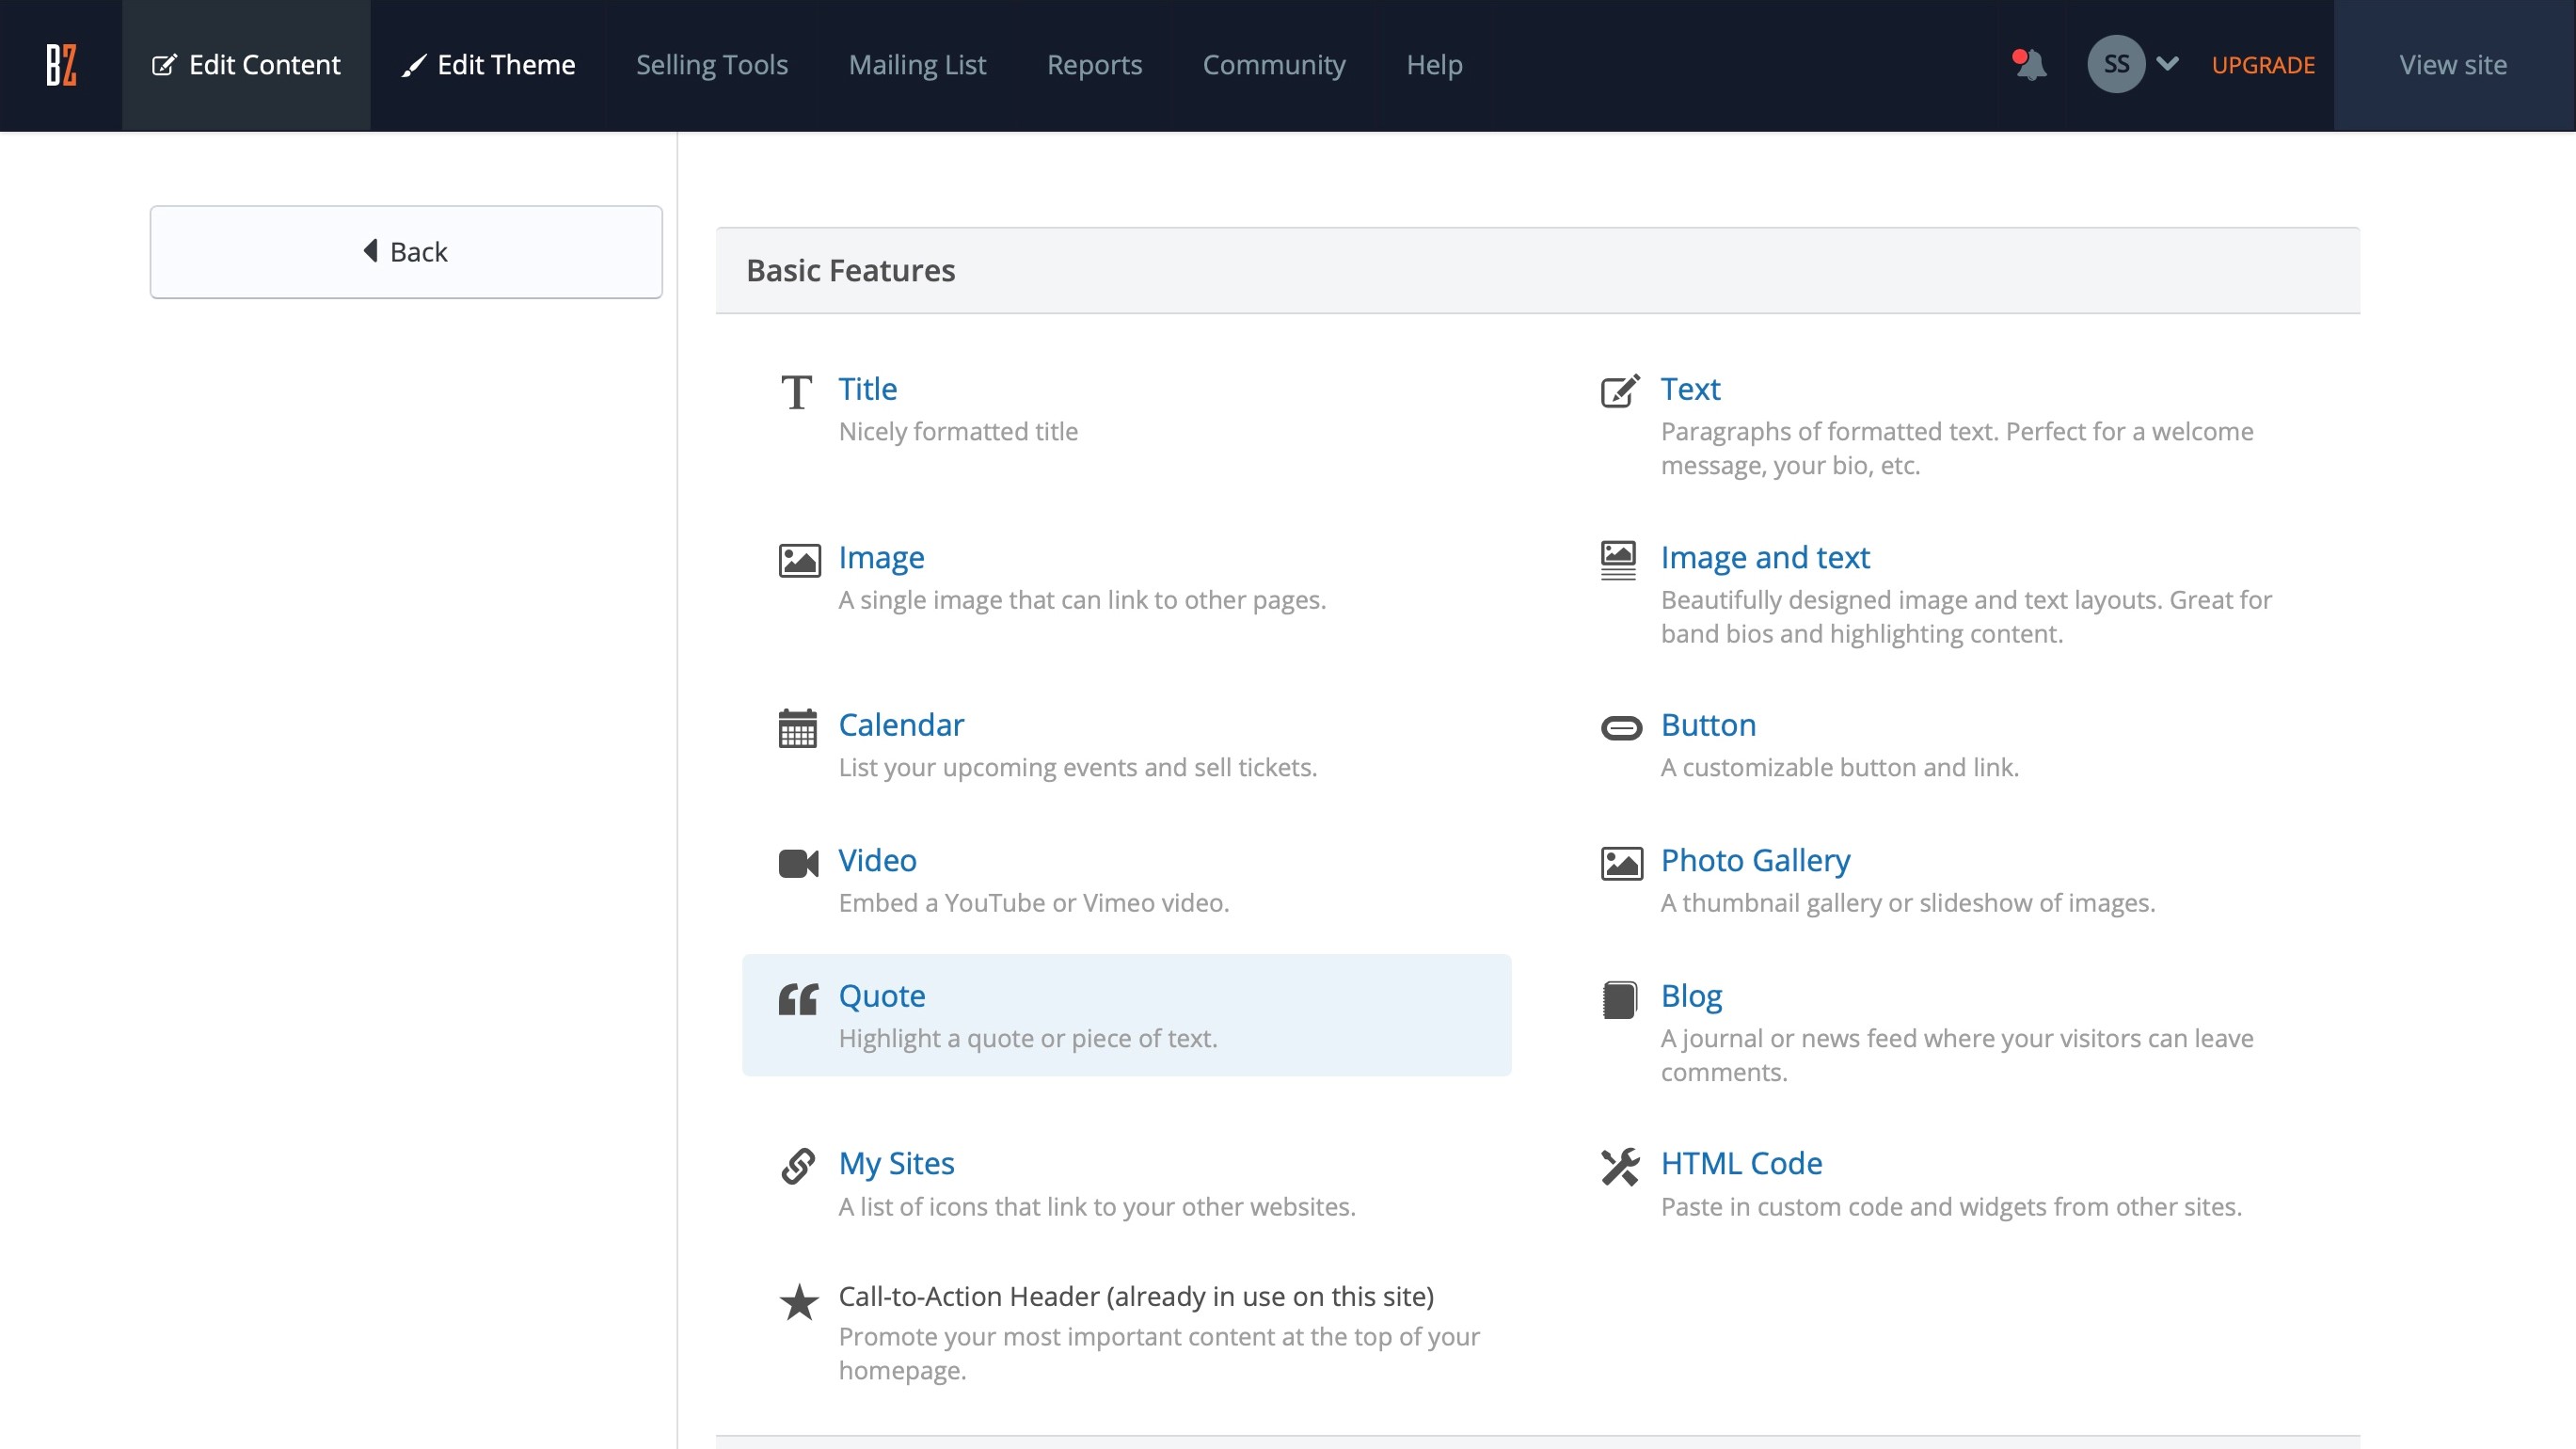Click the Video camera icon
This screenshot has height=1449, width=2576.
[x=797, y=863]
